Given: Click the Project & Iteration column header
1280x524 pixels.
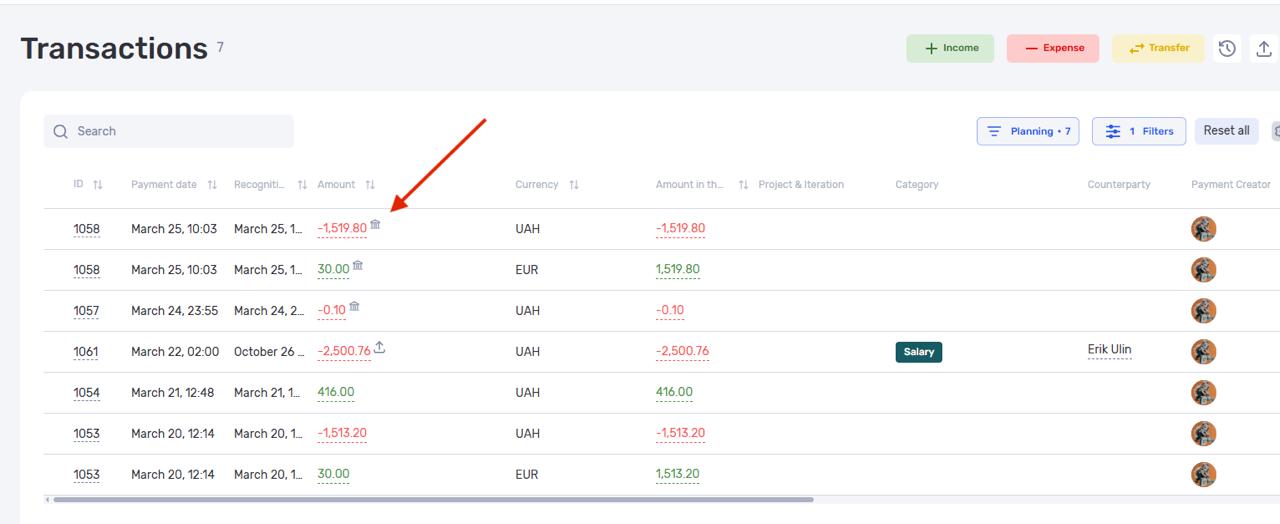Looking at the screenshot, I should click(801, 185).
